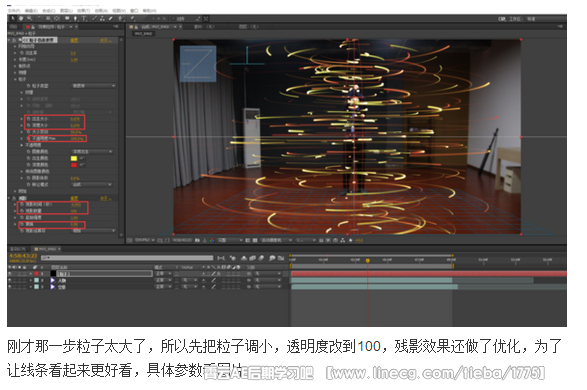
Task: Expand the opacity property group triangle
Action: [22, 145]
